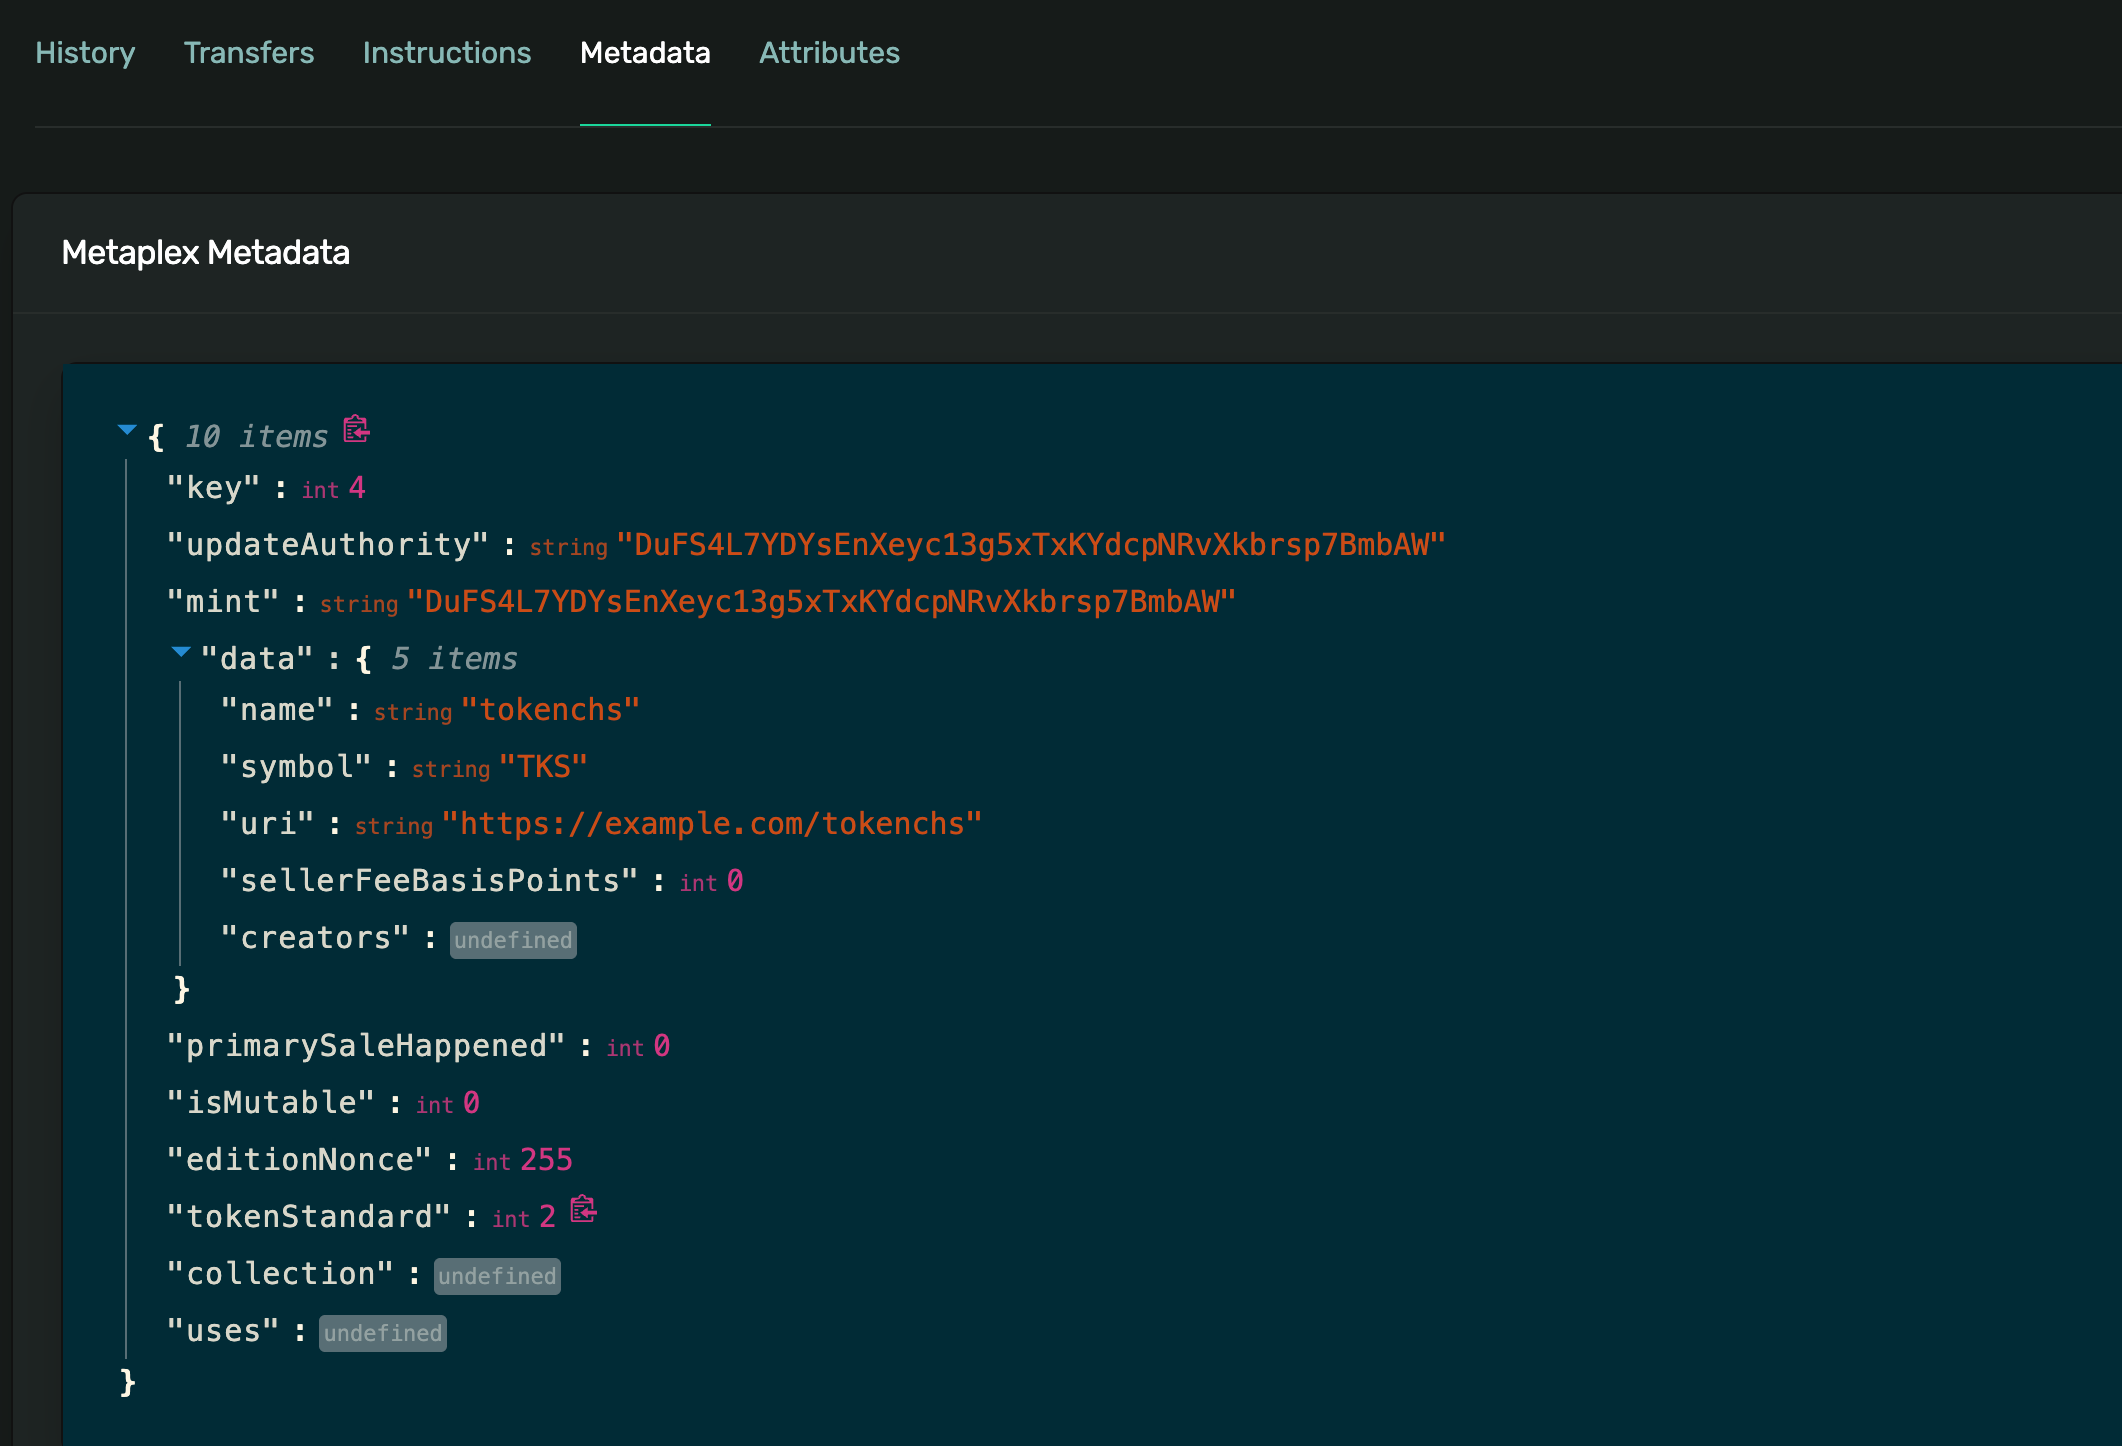The image size is (2122, 1446).
Task: Click the undefined badge next to collection
Action: (497, 1276)
